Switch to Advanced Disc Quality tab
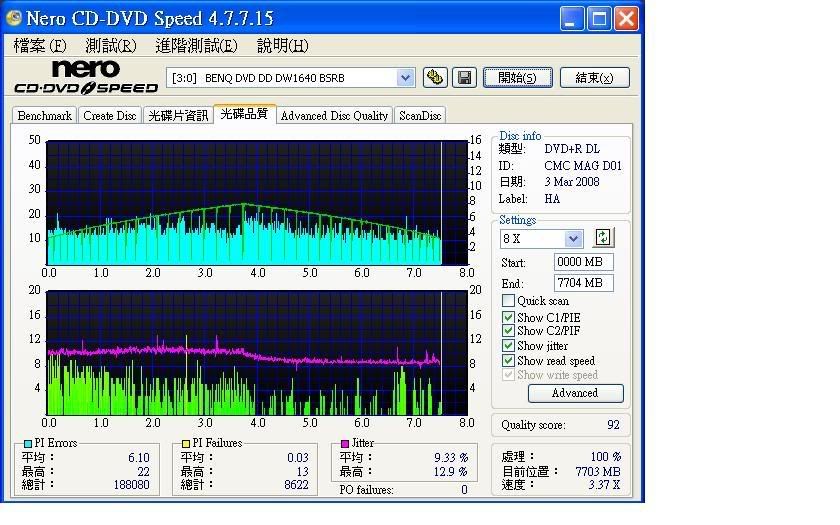This screenshot has height=525, width=840. click(334, 115)
